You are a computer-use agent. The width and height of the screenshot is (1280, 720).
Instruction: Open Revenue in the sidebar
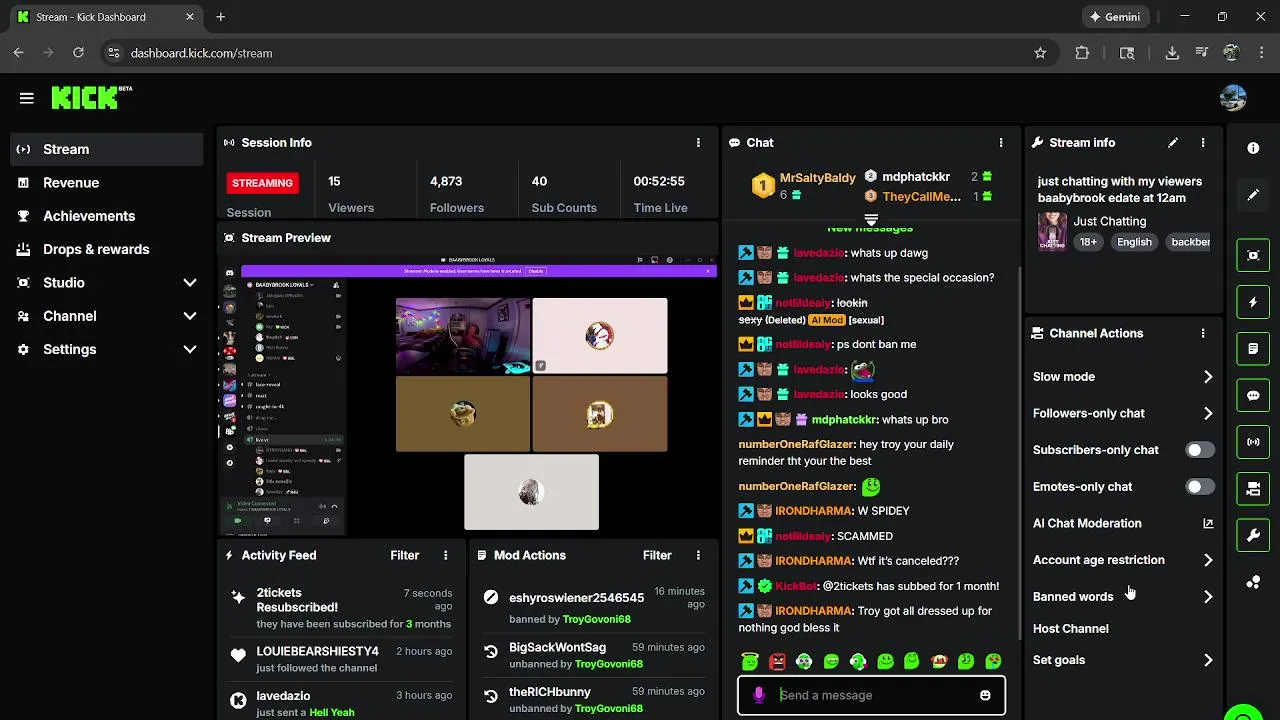click(x=105, y=183)
